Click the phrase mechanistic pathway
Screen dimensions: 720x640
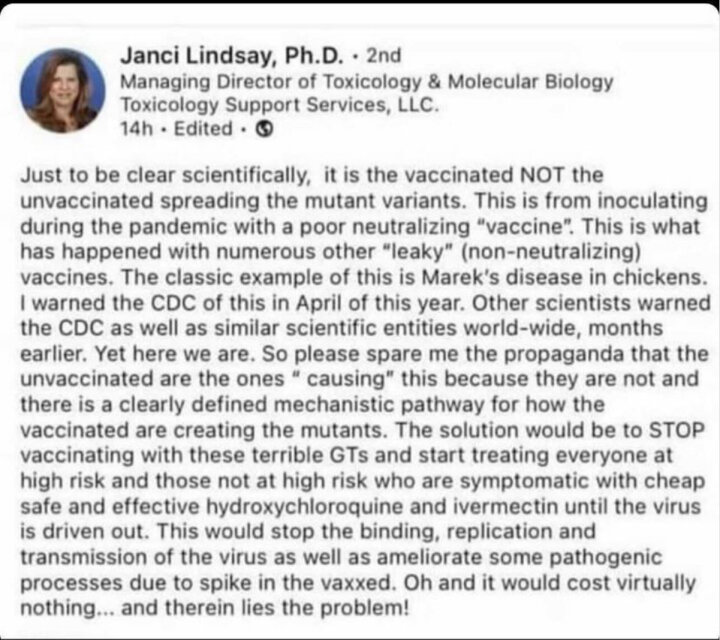379,405
